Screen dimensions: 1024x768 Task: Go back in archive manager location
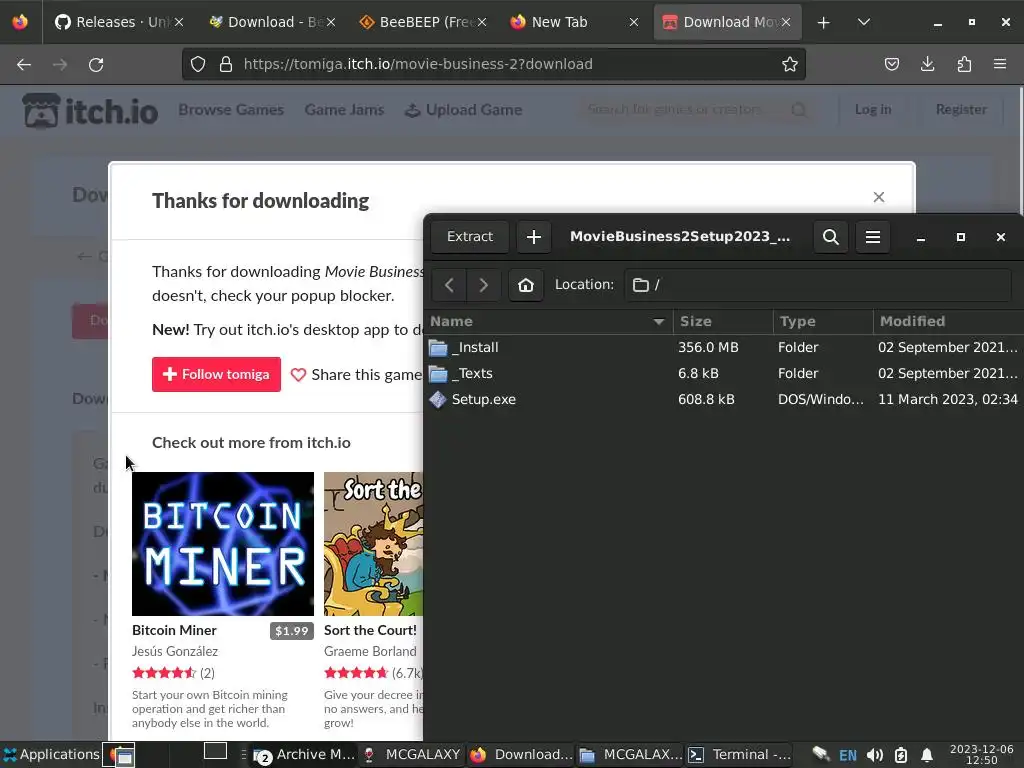[449, 285]
